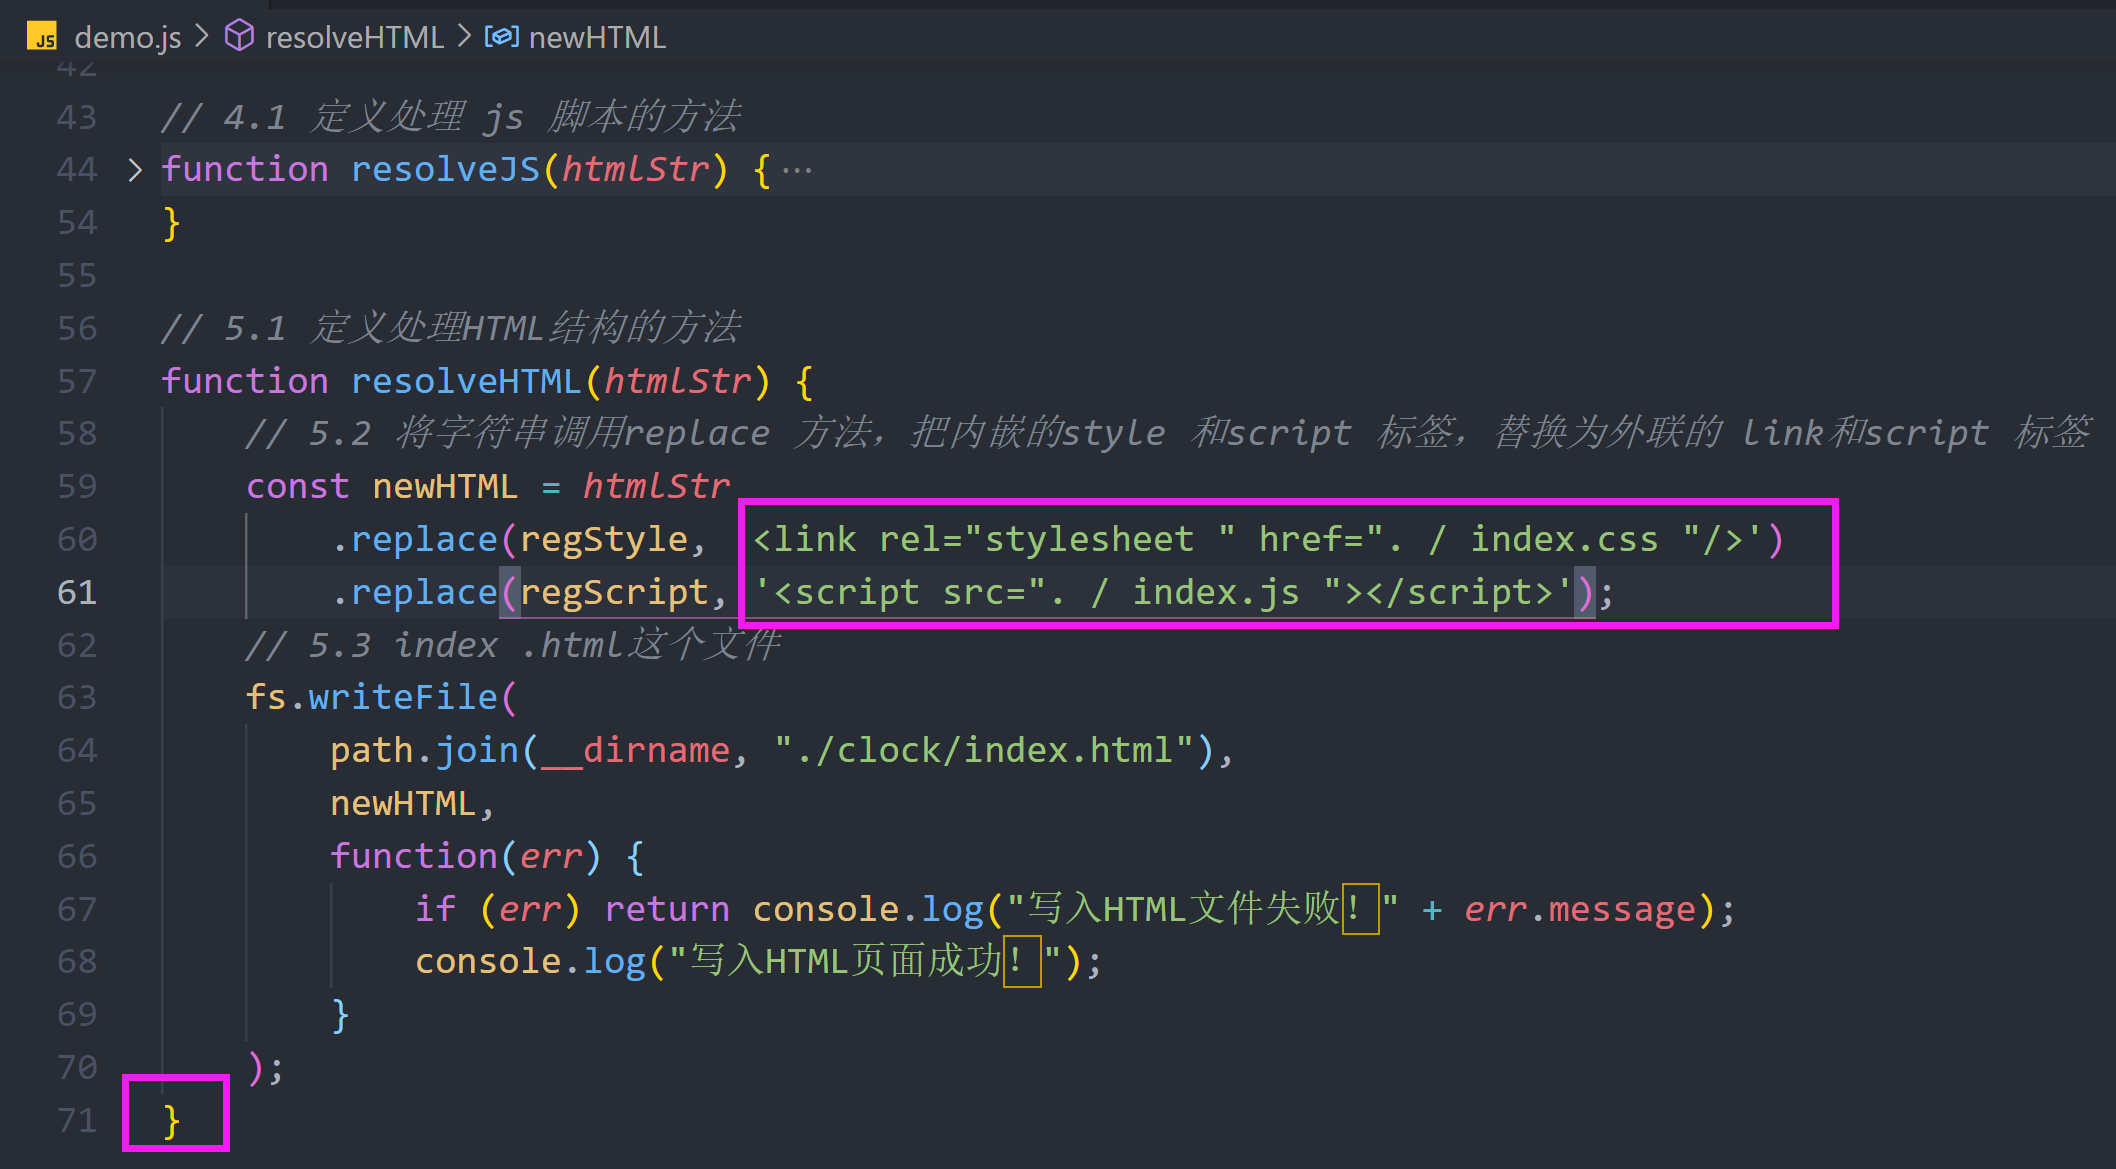This screenshot has height=1169, width=2116.
Task: Click the first breadcrumb chevron after demo.js
Action: coord(202,36)
